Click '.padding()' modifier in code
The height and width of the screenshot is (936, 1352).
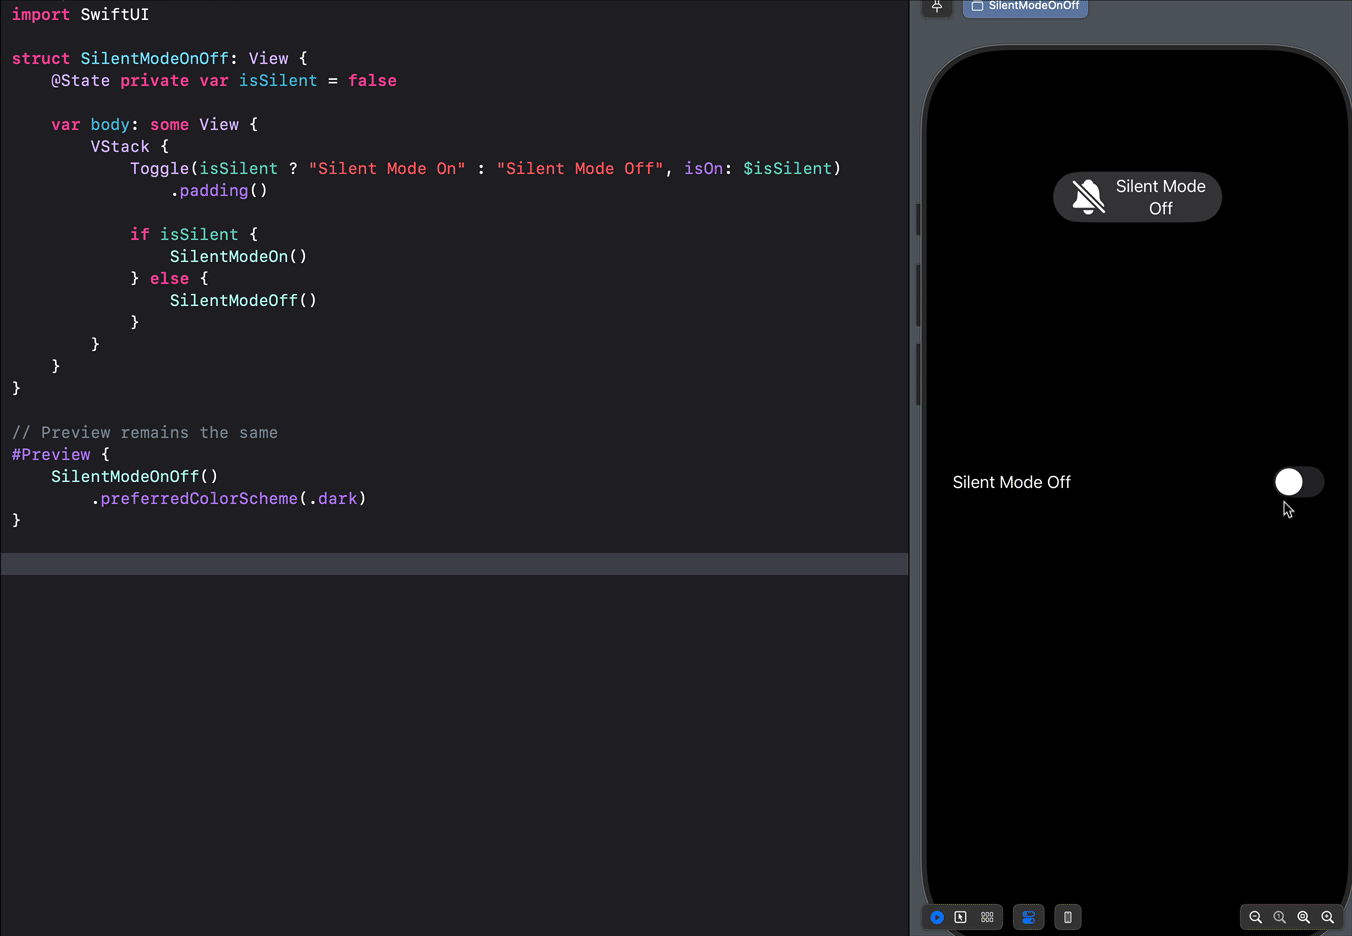pos(218,191)
